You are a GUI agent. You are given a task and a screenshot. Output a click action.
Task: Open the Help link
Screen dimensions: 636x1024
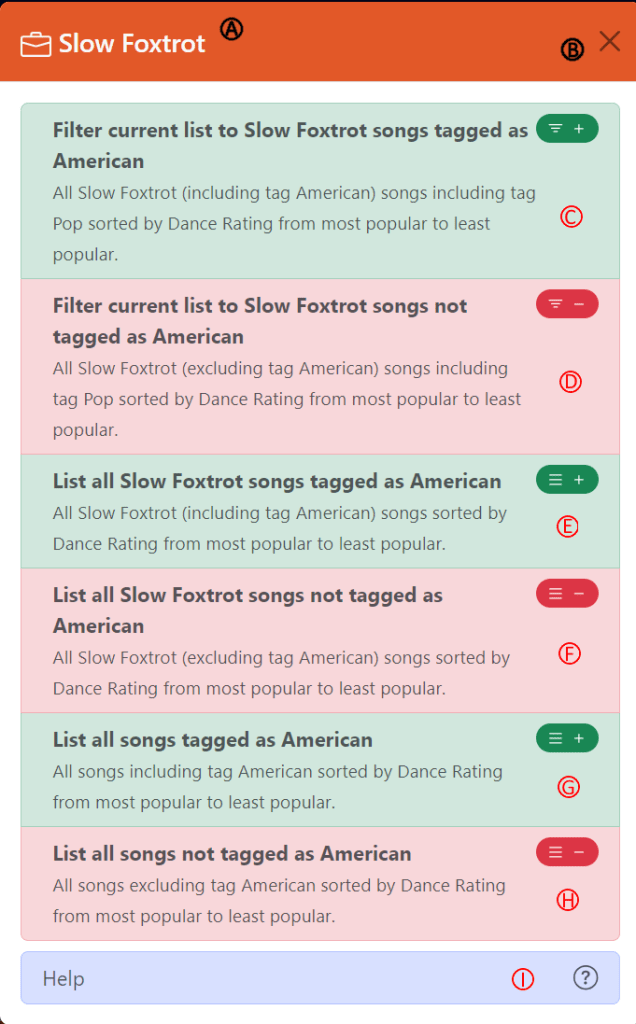coord(64,979)
